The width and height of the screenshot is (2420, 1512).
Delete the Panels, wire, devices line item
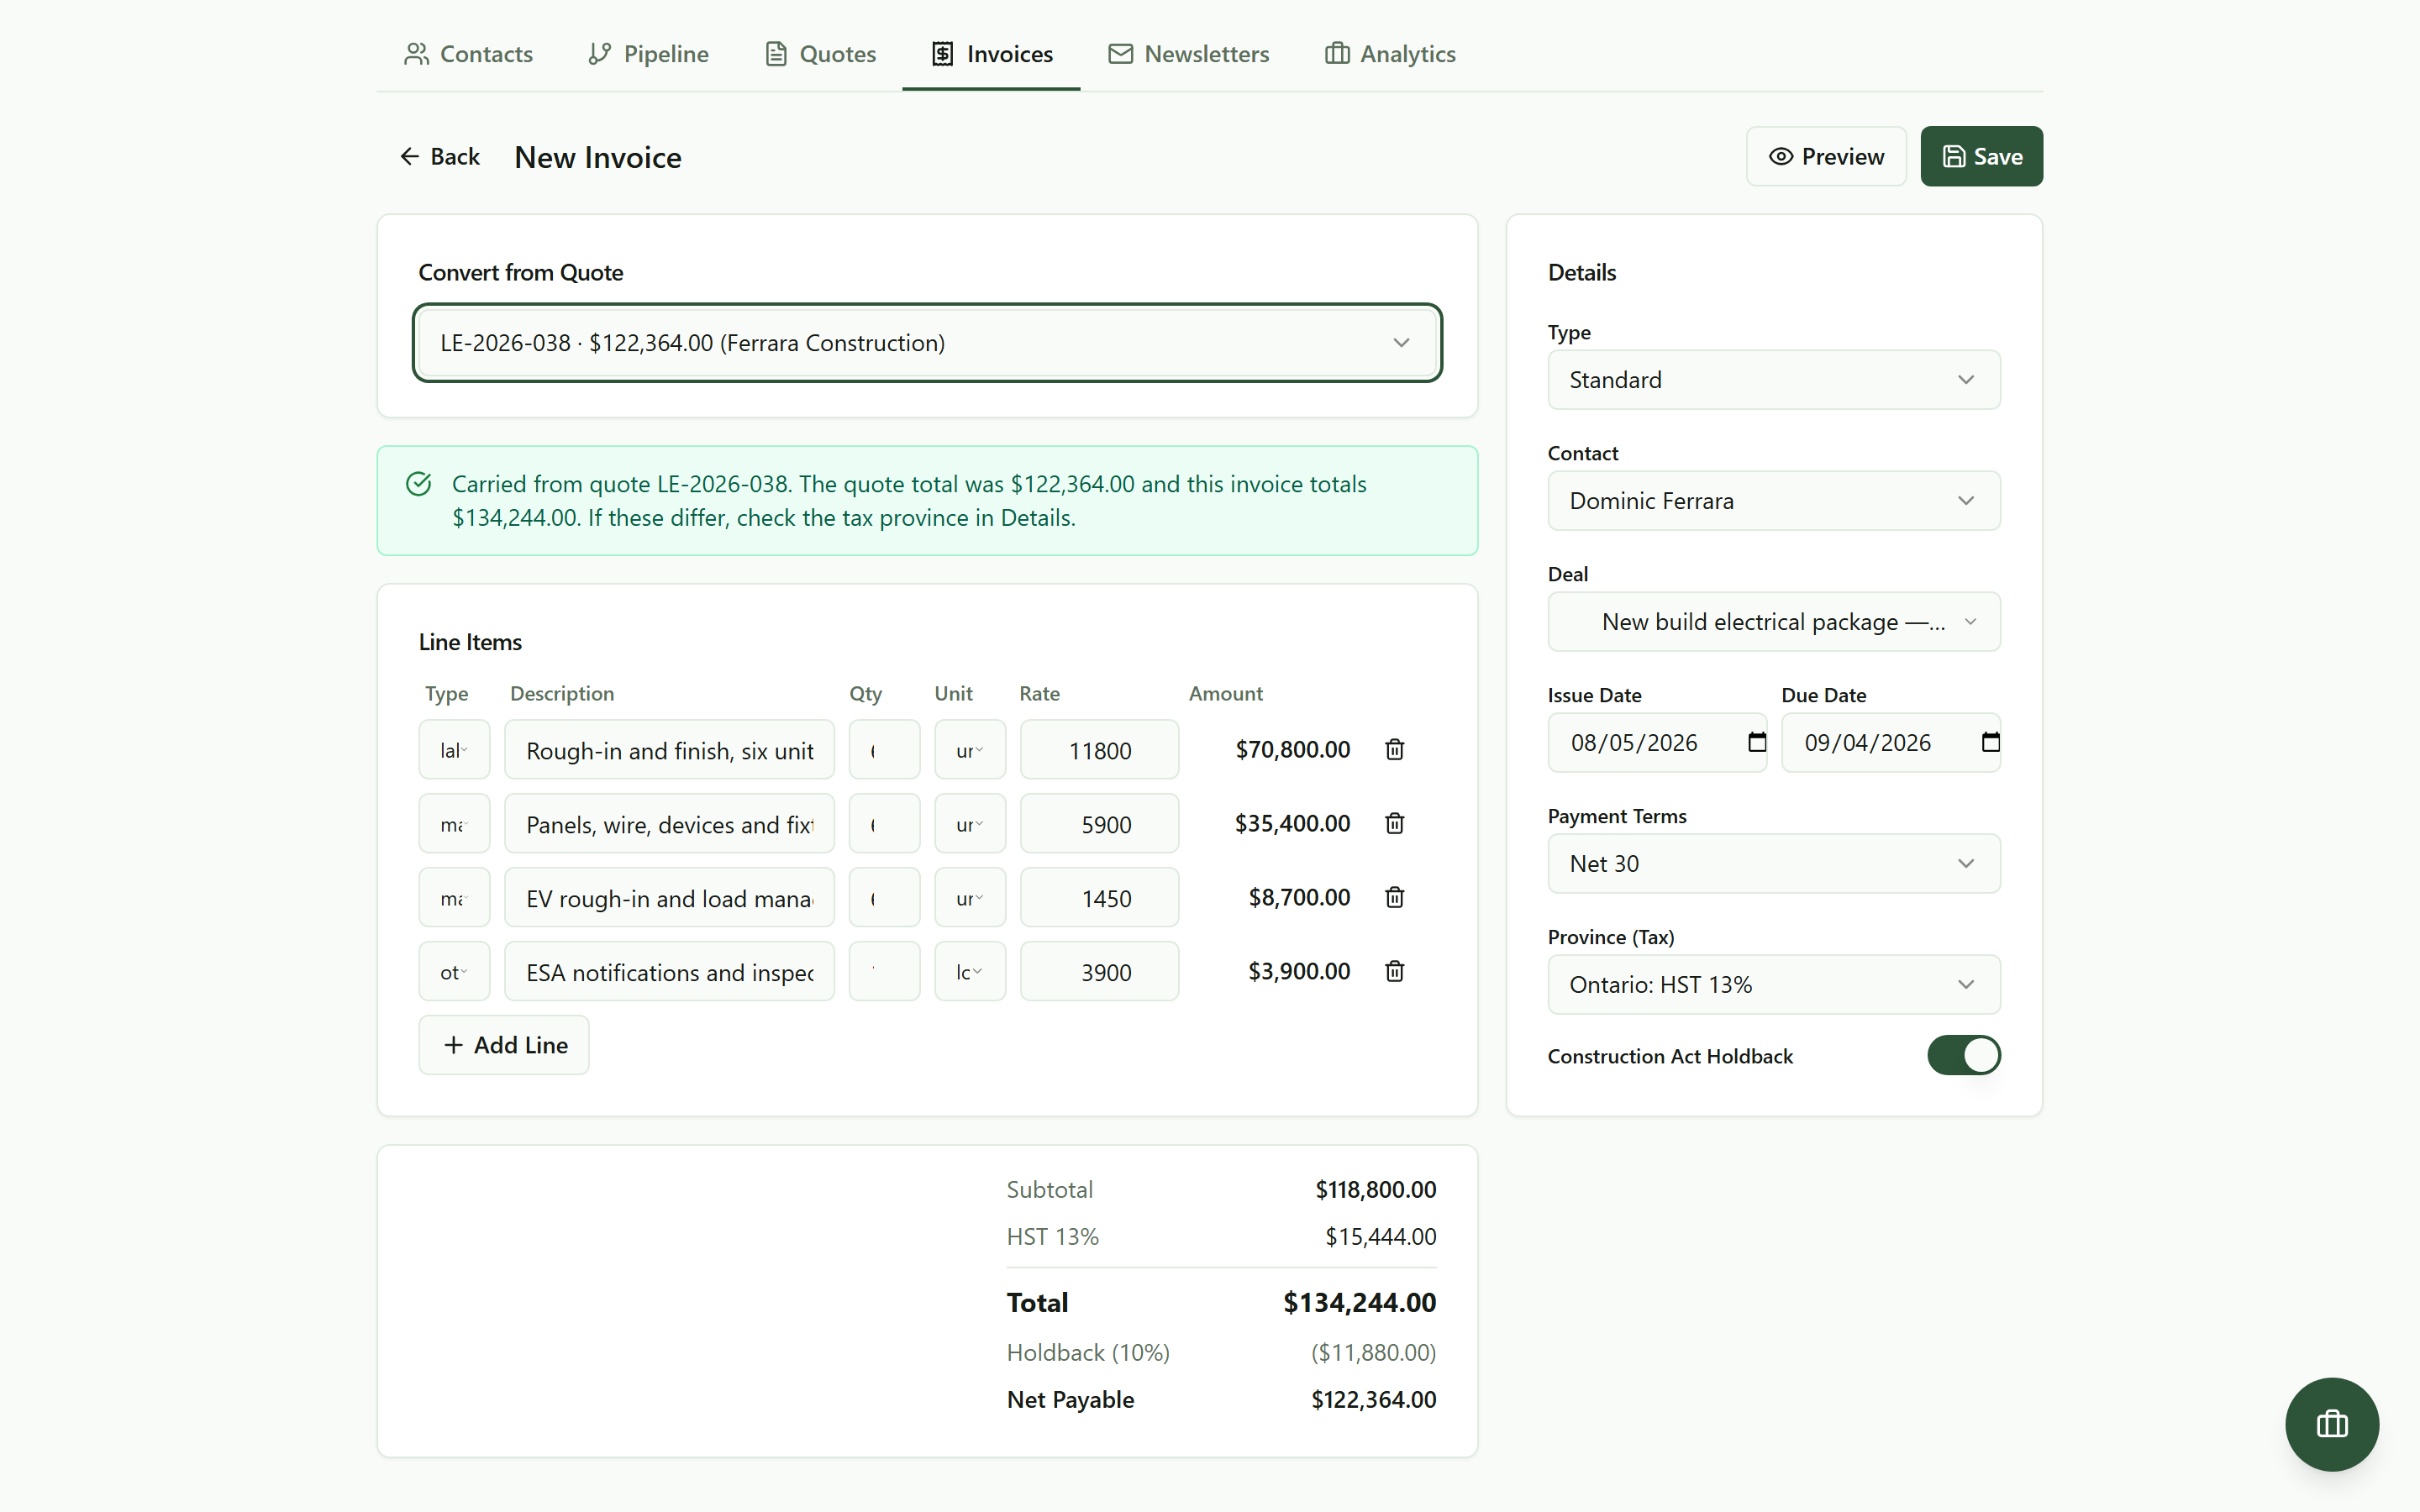pos(1394,823)
